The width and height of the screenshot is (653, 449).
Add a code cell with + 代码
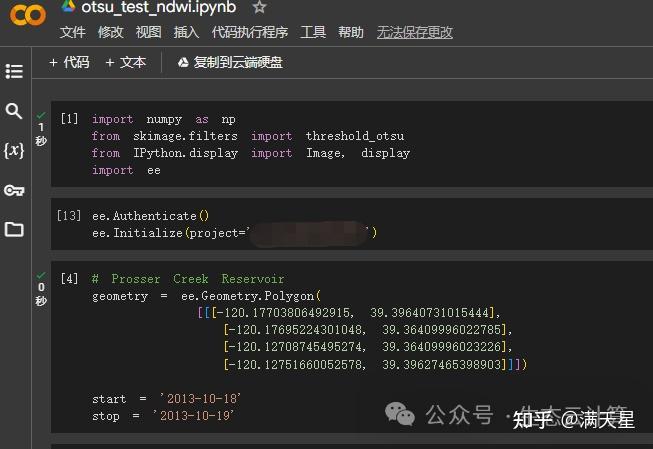69,62
